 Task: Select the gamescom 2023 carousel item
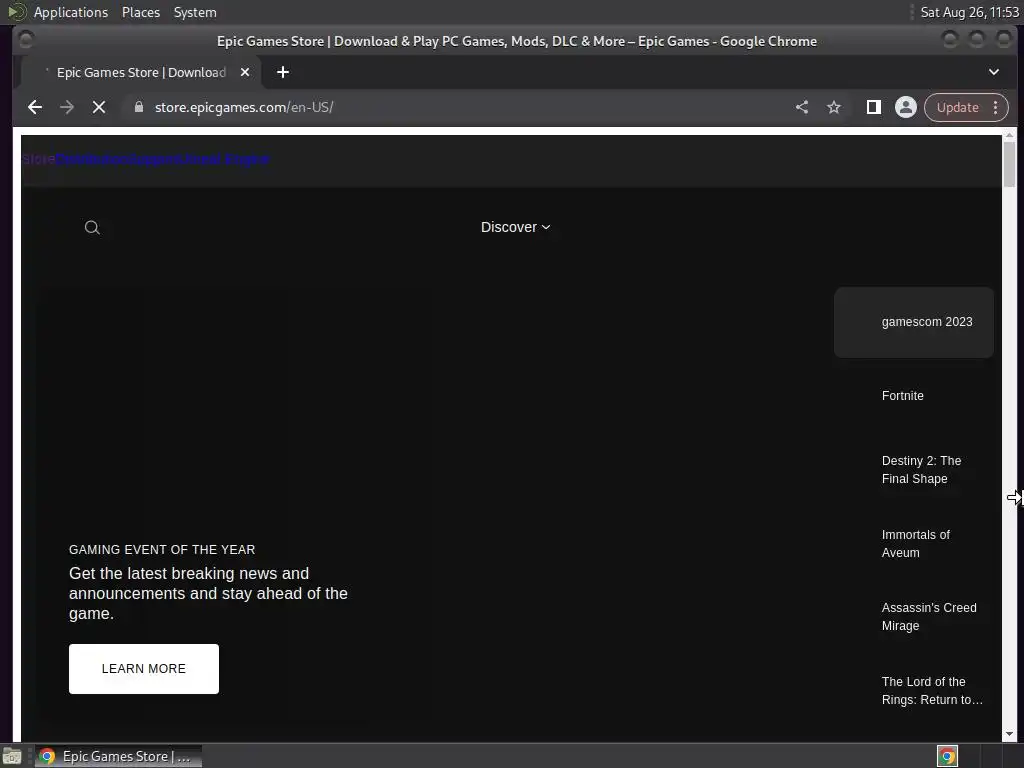(914, 322)
